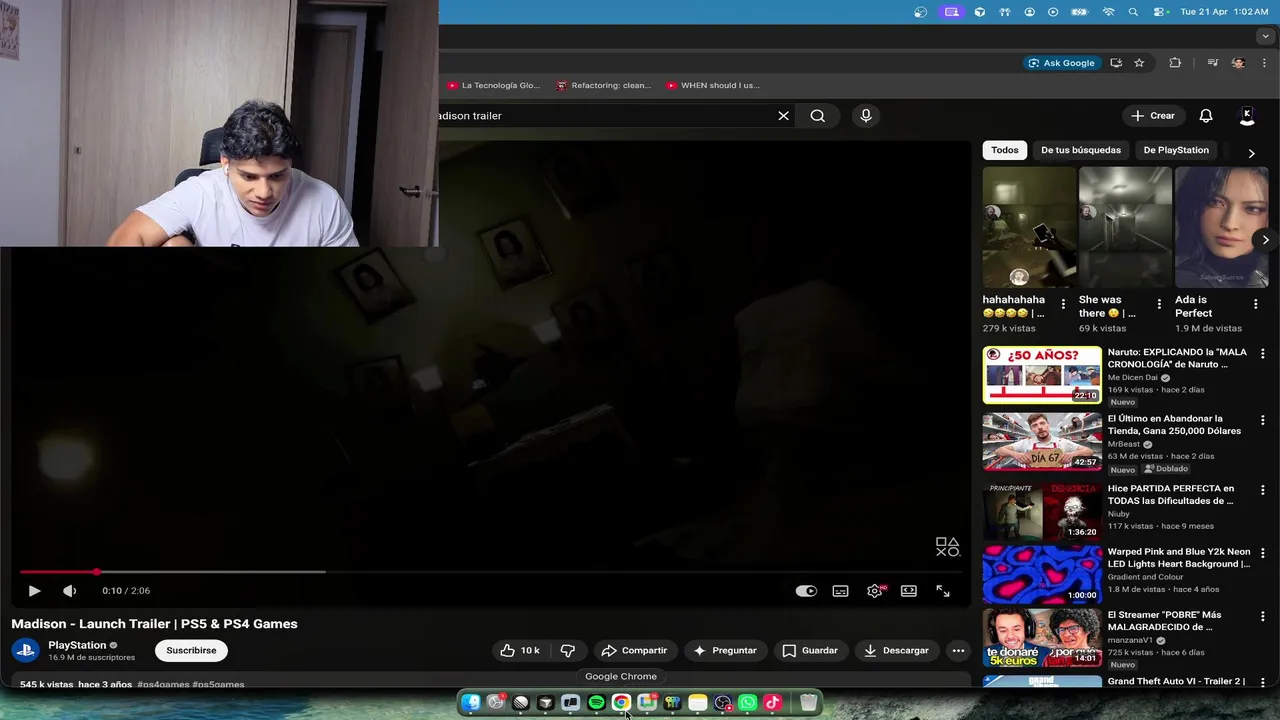
Task: Open the Chrome profile avatar
Action: click(x=1238, y=63)
